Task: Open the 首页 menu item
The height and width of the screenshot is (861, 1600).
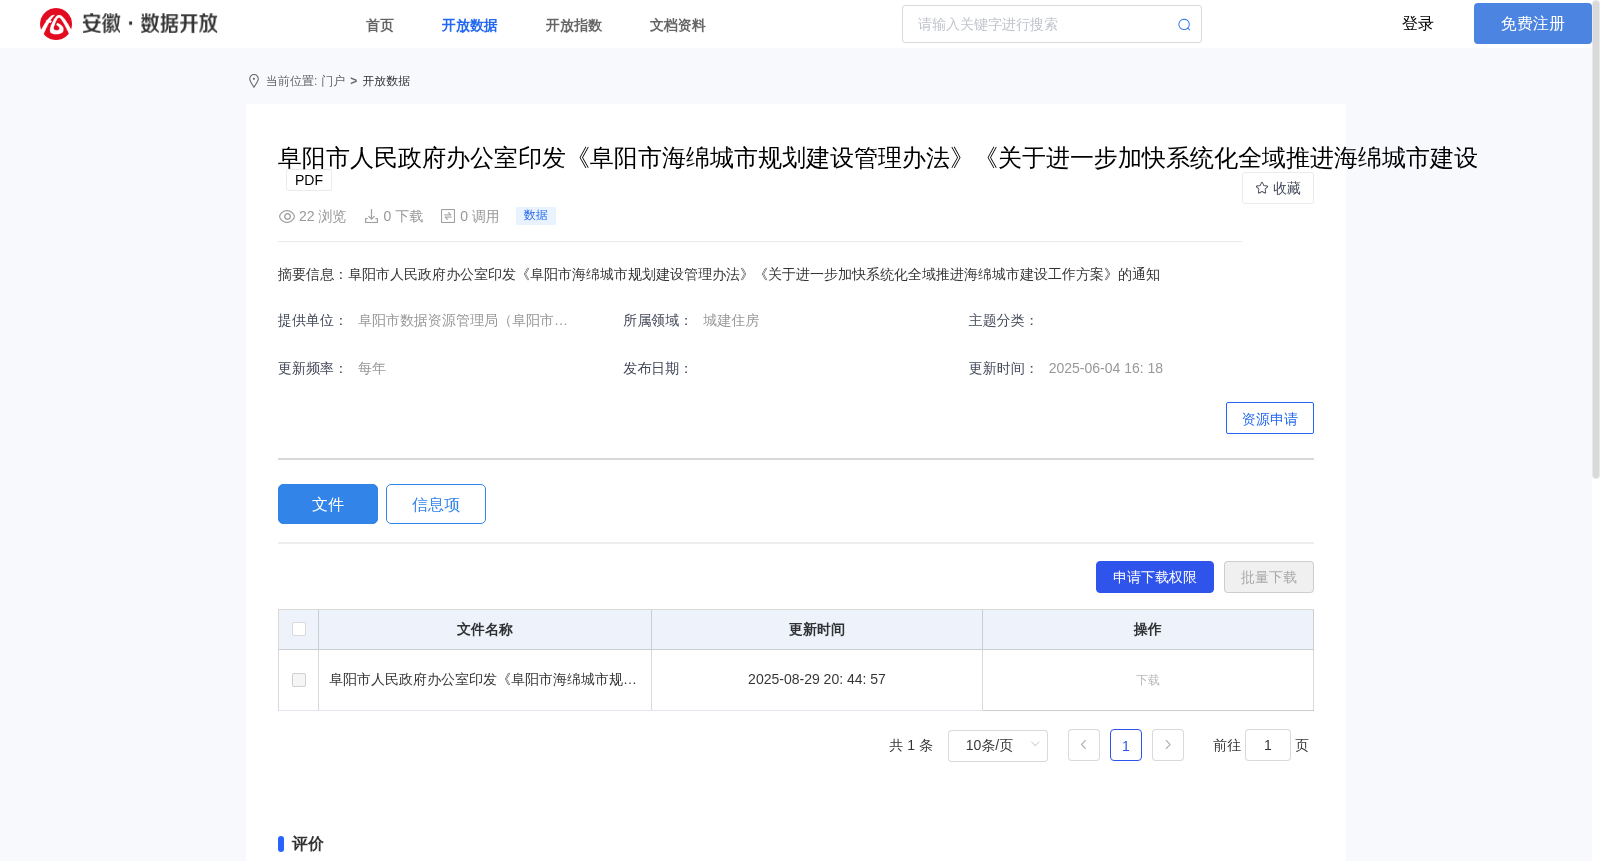Action: tap(380, 25)
